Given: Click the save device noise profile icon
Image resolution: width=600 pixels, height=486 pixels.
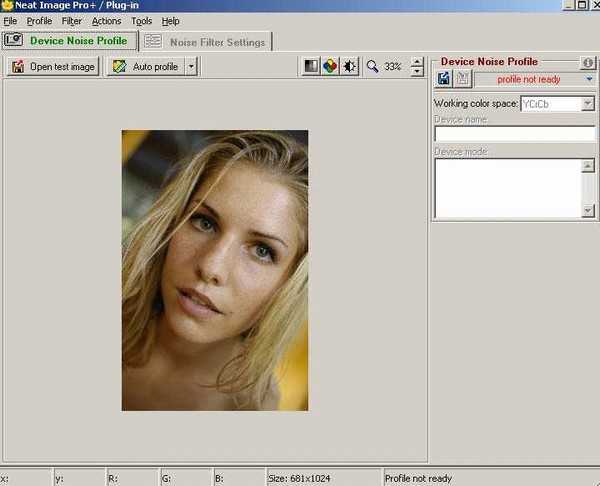Looking at the screenshot, I should click(x=443, y=79).
